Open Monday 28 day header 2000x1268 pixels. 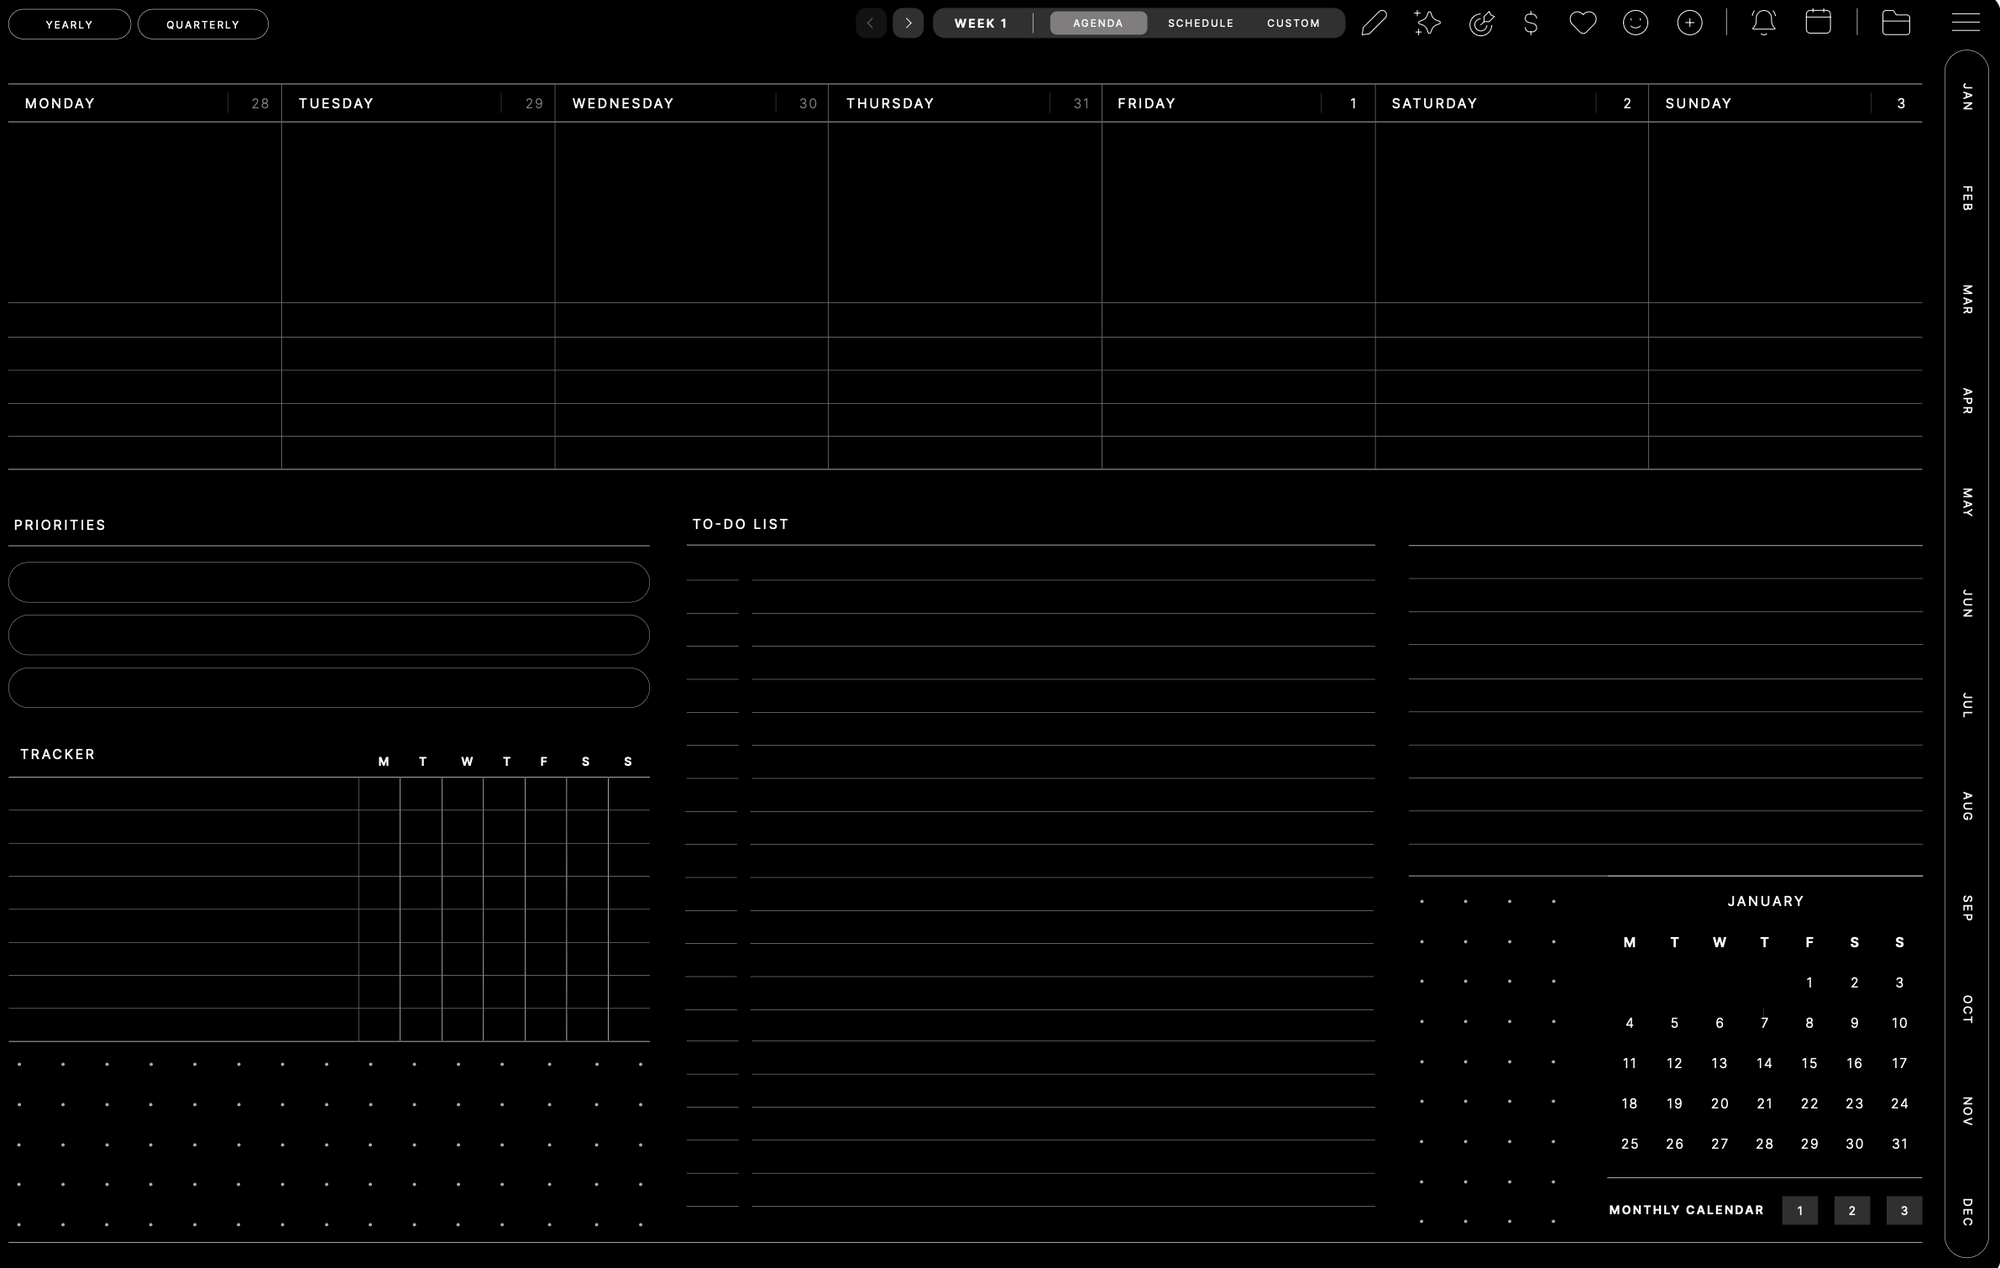click(145, 103)
